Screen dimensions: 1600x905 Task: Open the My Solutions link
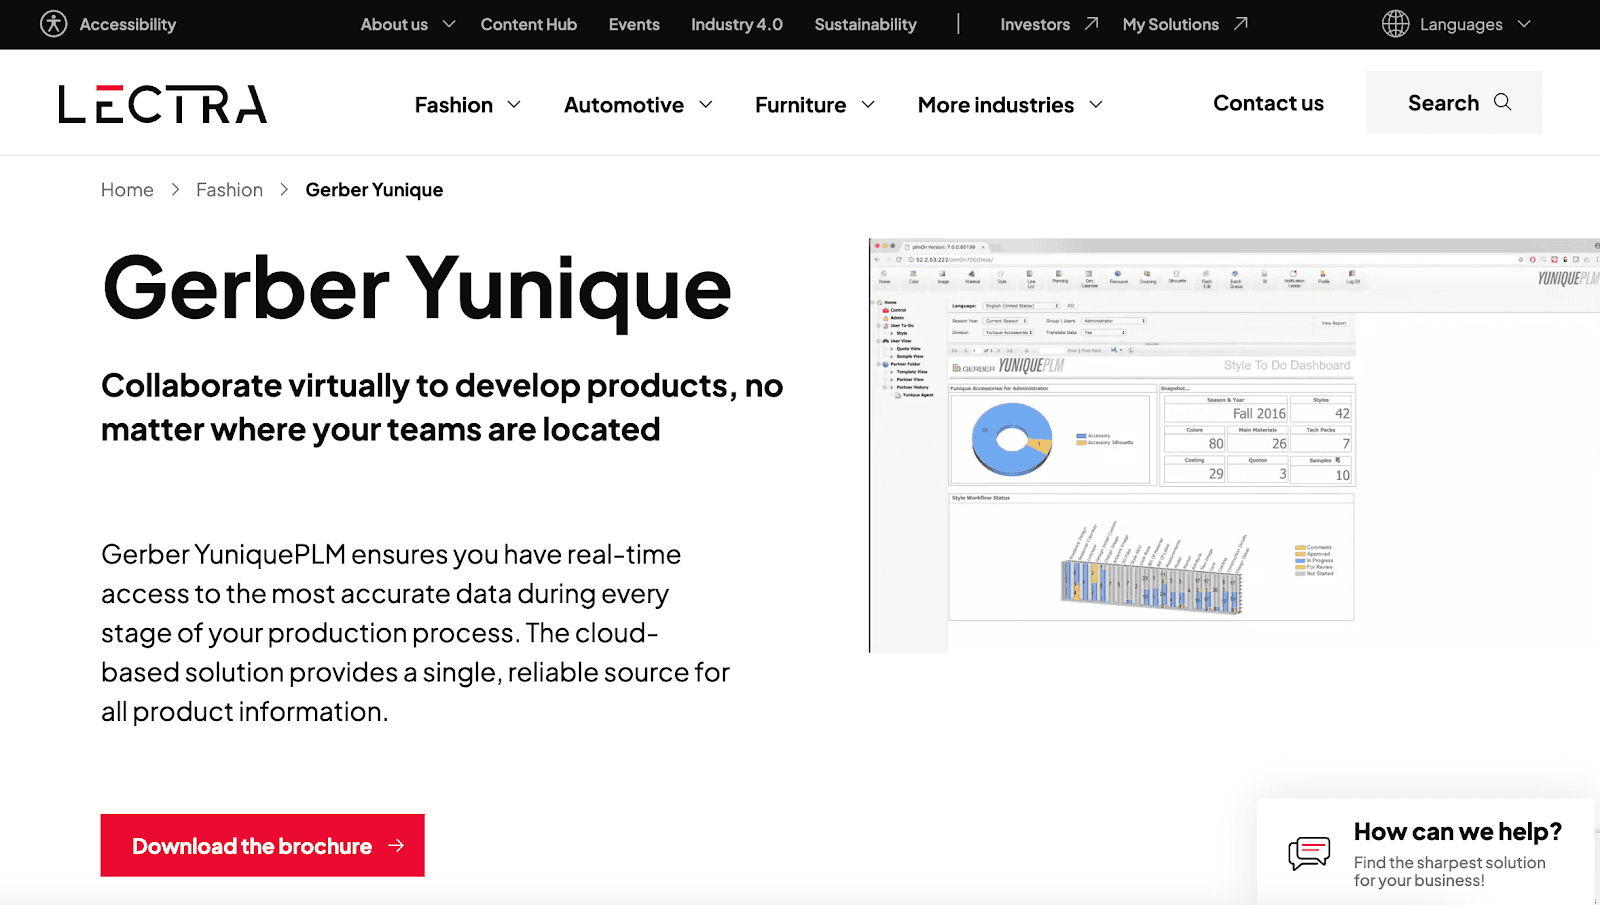coord(1171,24)
